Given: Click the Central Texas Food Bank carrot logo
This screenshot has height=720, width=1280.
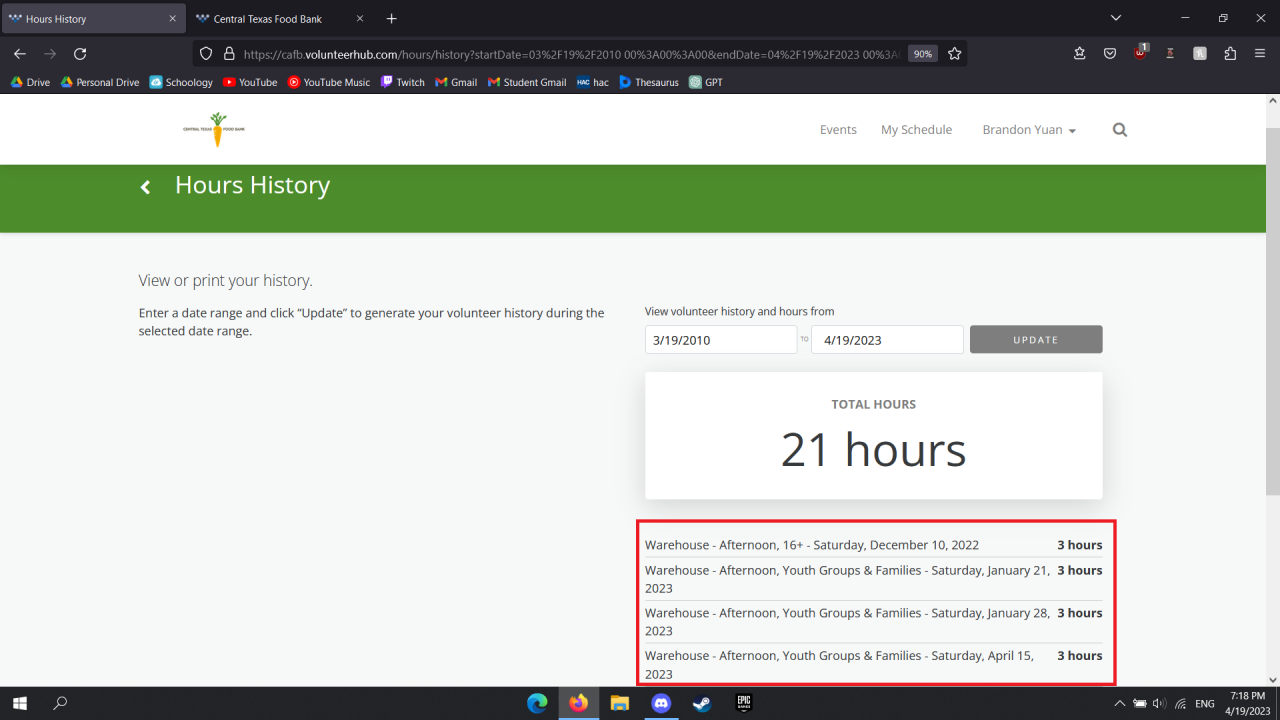Looking at the screenshot, I should 215,129.
